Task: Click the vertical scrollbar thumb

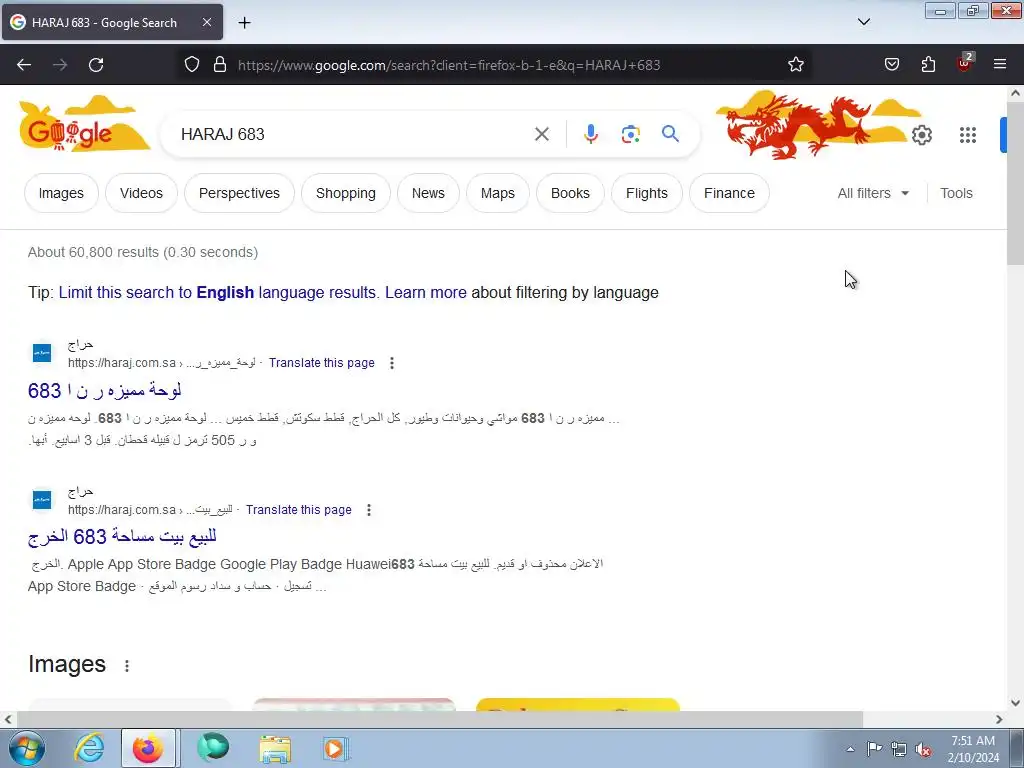Action: [1015, 183]
